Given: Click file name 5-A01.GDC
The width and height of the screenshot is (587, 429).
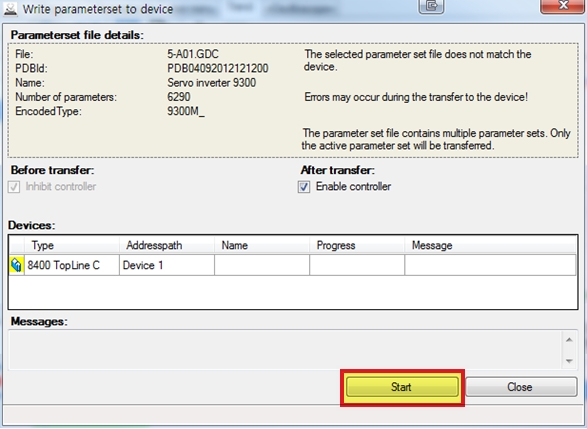Looking at the screenshot, I should (x=193, y=54).
